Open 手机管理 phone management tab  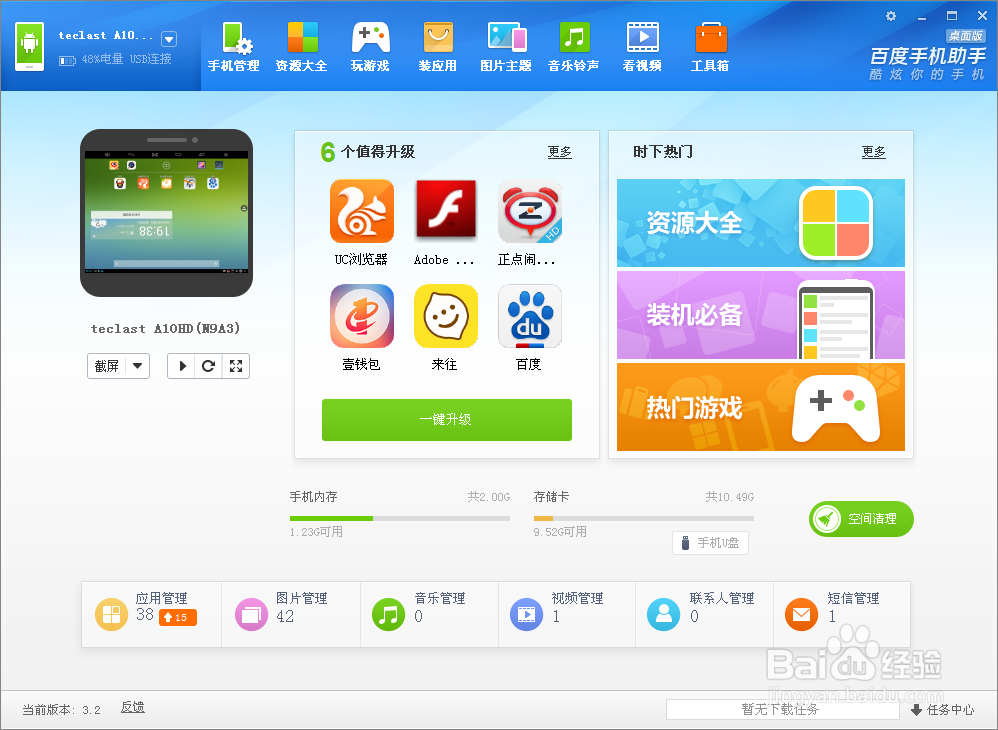point(234,46)
